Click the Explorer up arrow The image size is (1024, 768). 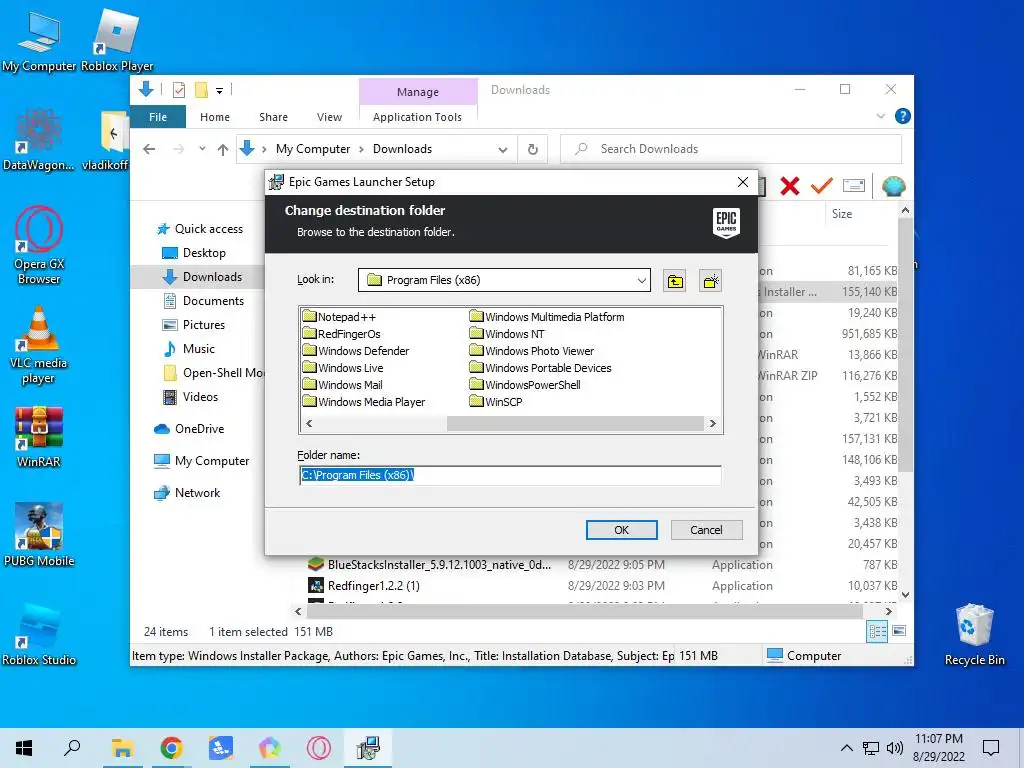223,150
